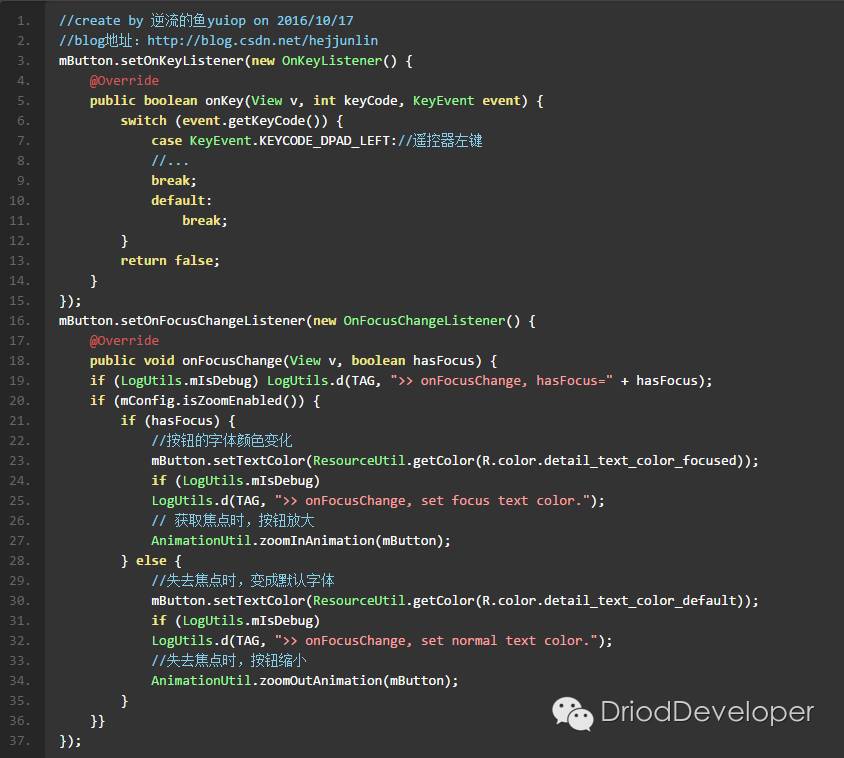Click 'if (LogUtils.mIsDebug)' on line 31
This screenshot has height=758, width=844.
(235, 621)
